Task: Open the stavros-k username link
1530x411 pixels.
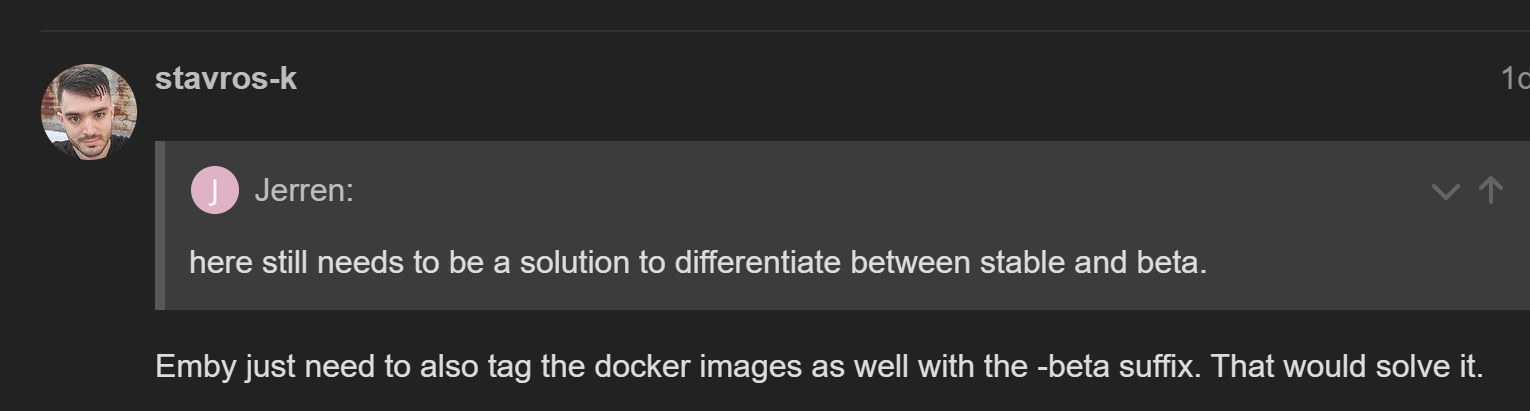Action: (226, 79)
